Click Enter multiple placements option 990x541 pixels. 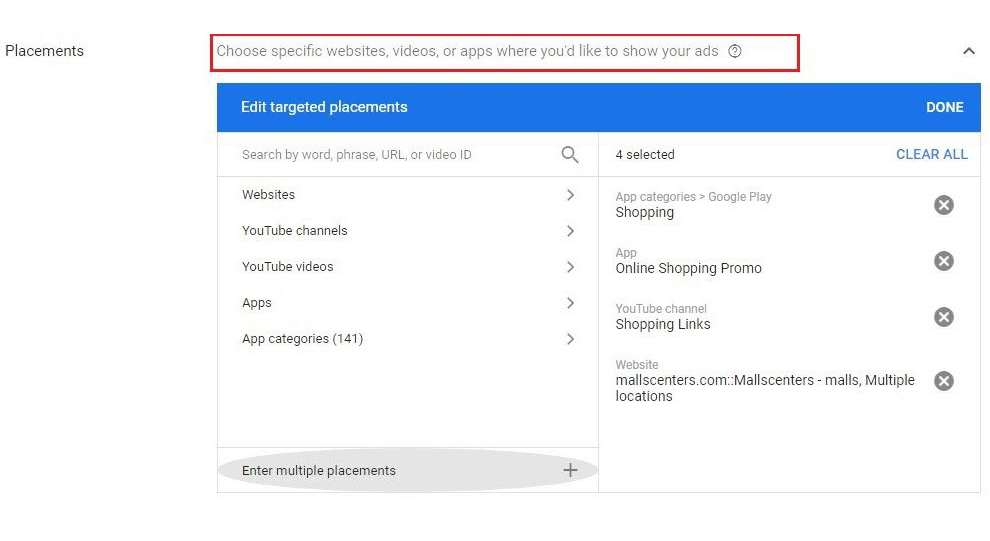pos(408,470)
